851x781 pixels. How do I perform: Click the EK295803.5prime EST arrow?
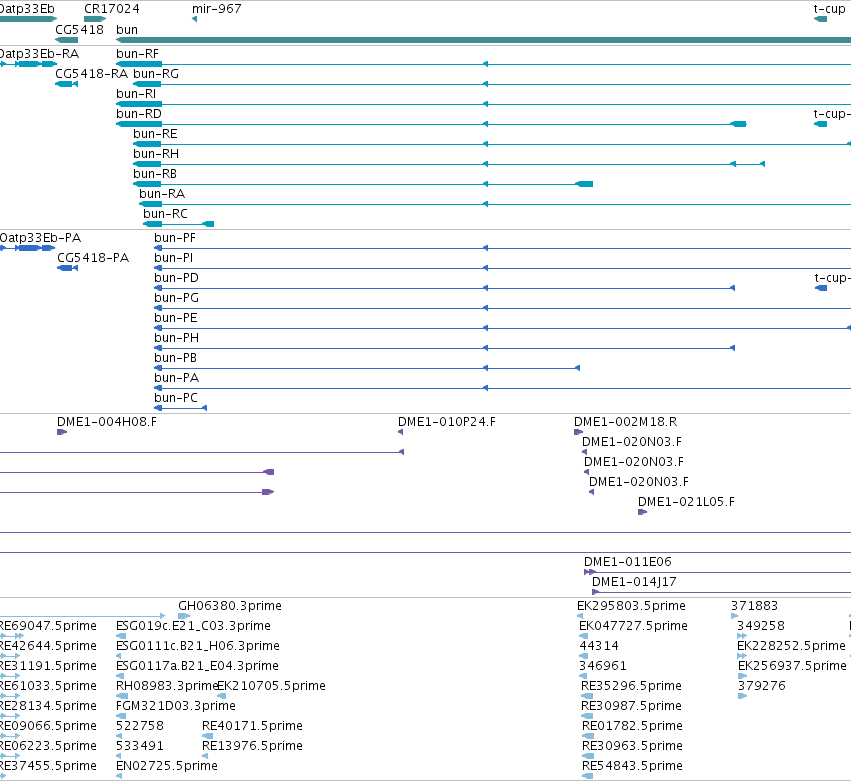(580, 616)
